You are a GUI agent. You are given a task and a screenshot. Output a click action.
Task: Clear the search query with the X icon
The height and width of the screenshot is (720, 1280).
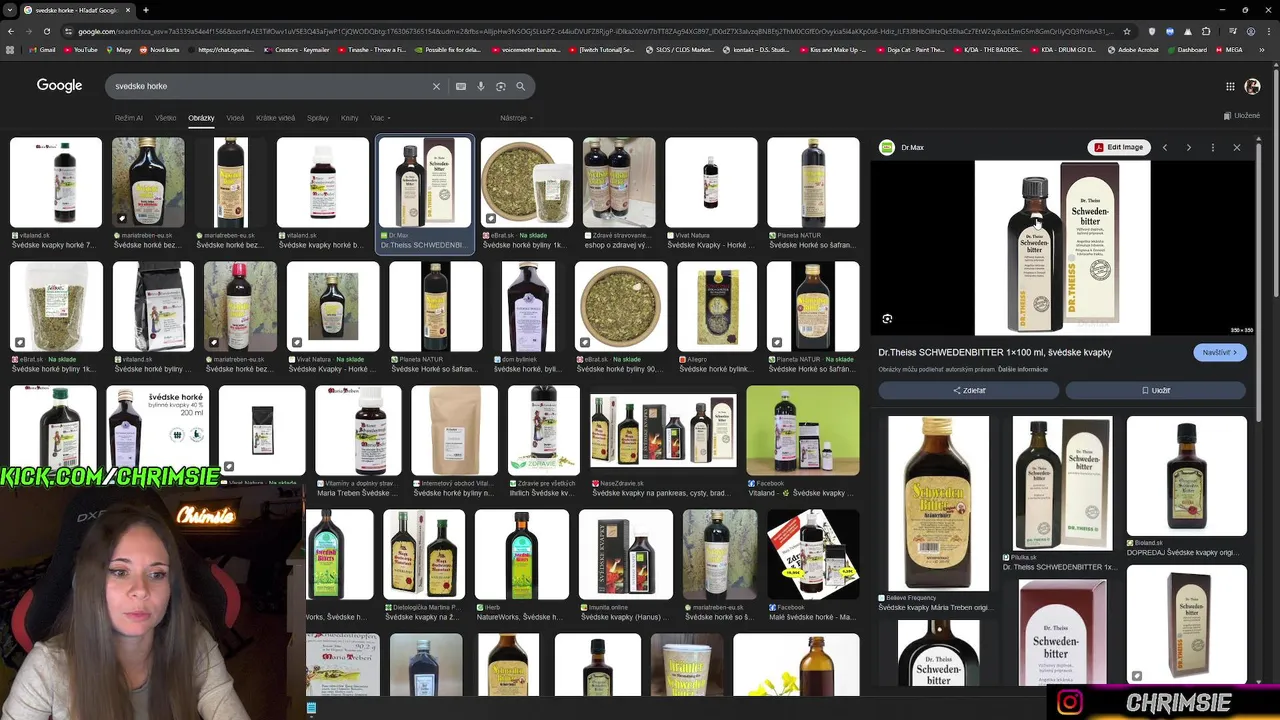click(436, 86)
